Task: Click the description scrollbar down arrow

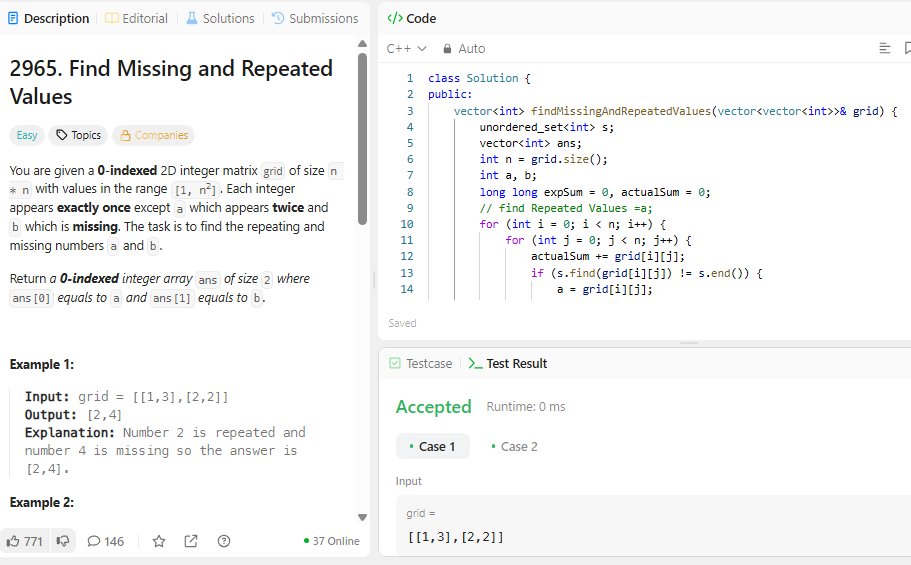Action: (x=363, y=517)
